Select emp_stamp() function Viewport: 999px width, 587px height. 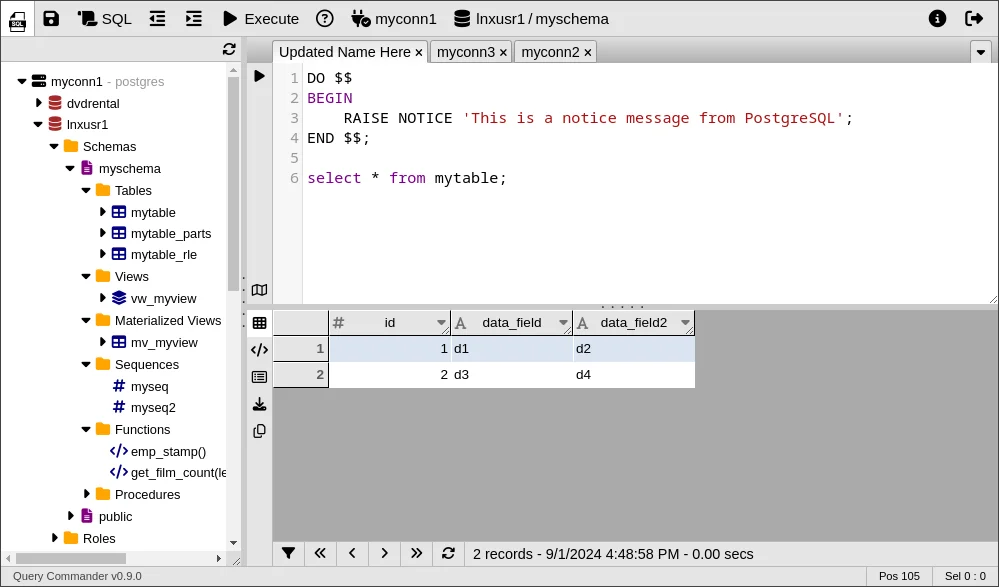(x=168, y=452)
